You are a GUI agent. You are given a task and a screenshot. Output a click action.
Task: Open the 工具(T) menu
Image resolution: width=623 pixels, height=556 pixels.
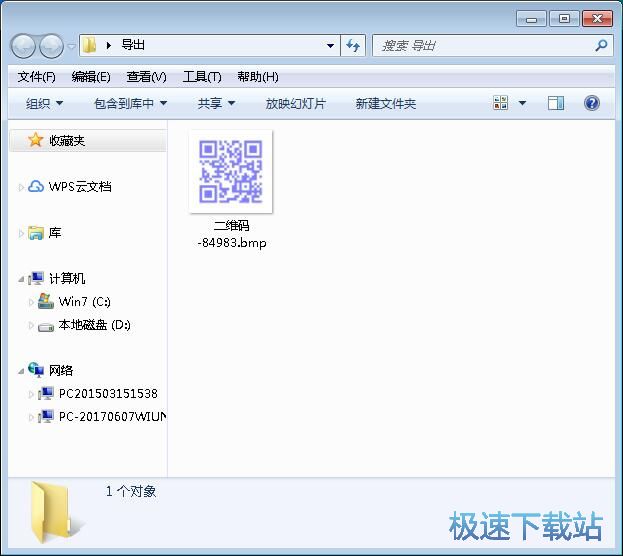tap(202, 76)
